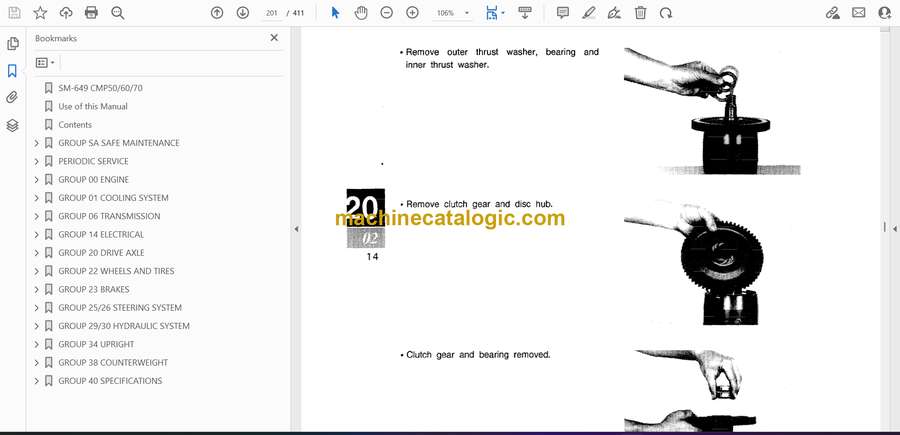The image size is (900, 435).
Task: Zoom in with plus button
Action: coord(412,13)
